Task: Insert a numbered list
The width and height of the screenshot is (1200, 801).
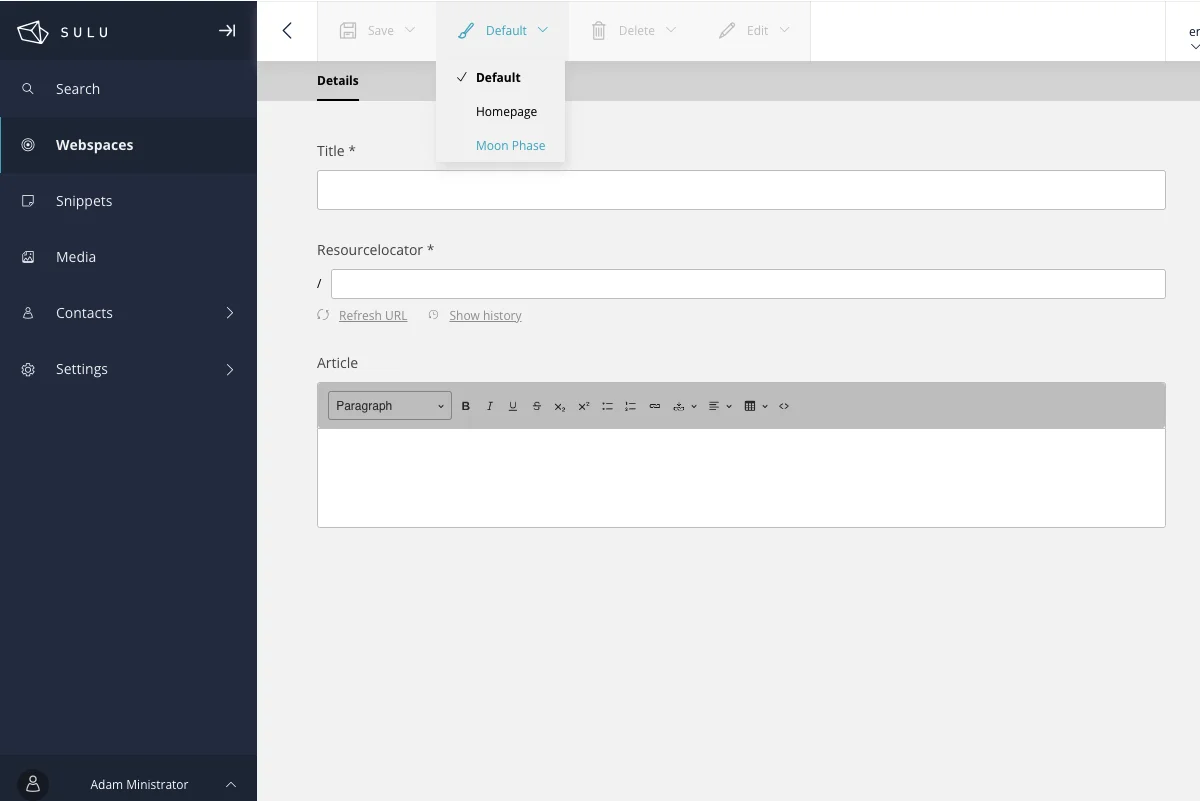Action: pos(630,406)
